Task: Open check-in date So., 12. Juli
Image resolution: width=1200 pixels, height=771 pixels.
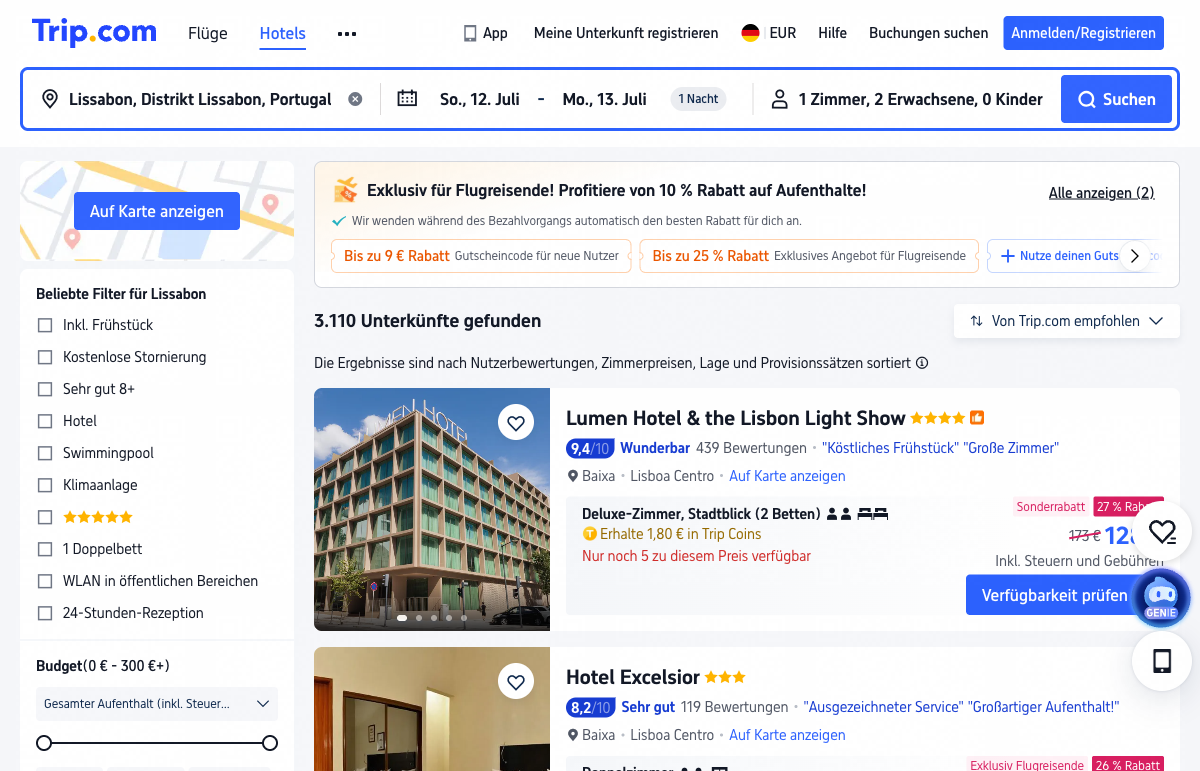Action: point(480,99)
